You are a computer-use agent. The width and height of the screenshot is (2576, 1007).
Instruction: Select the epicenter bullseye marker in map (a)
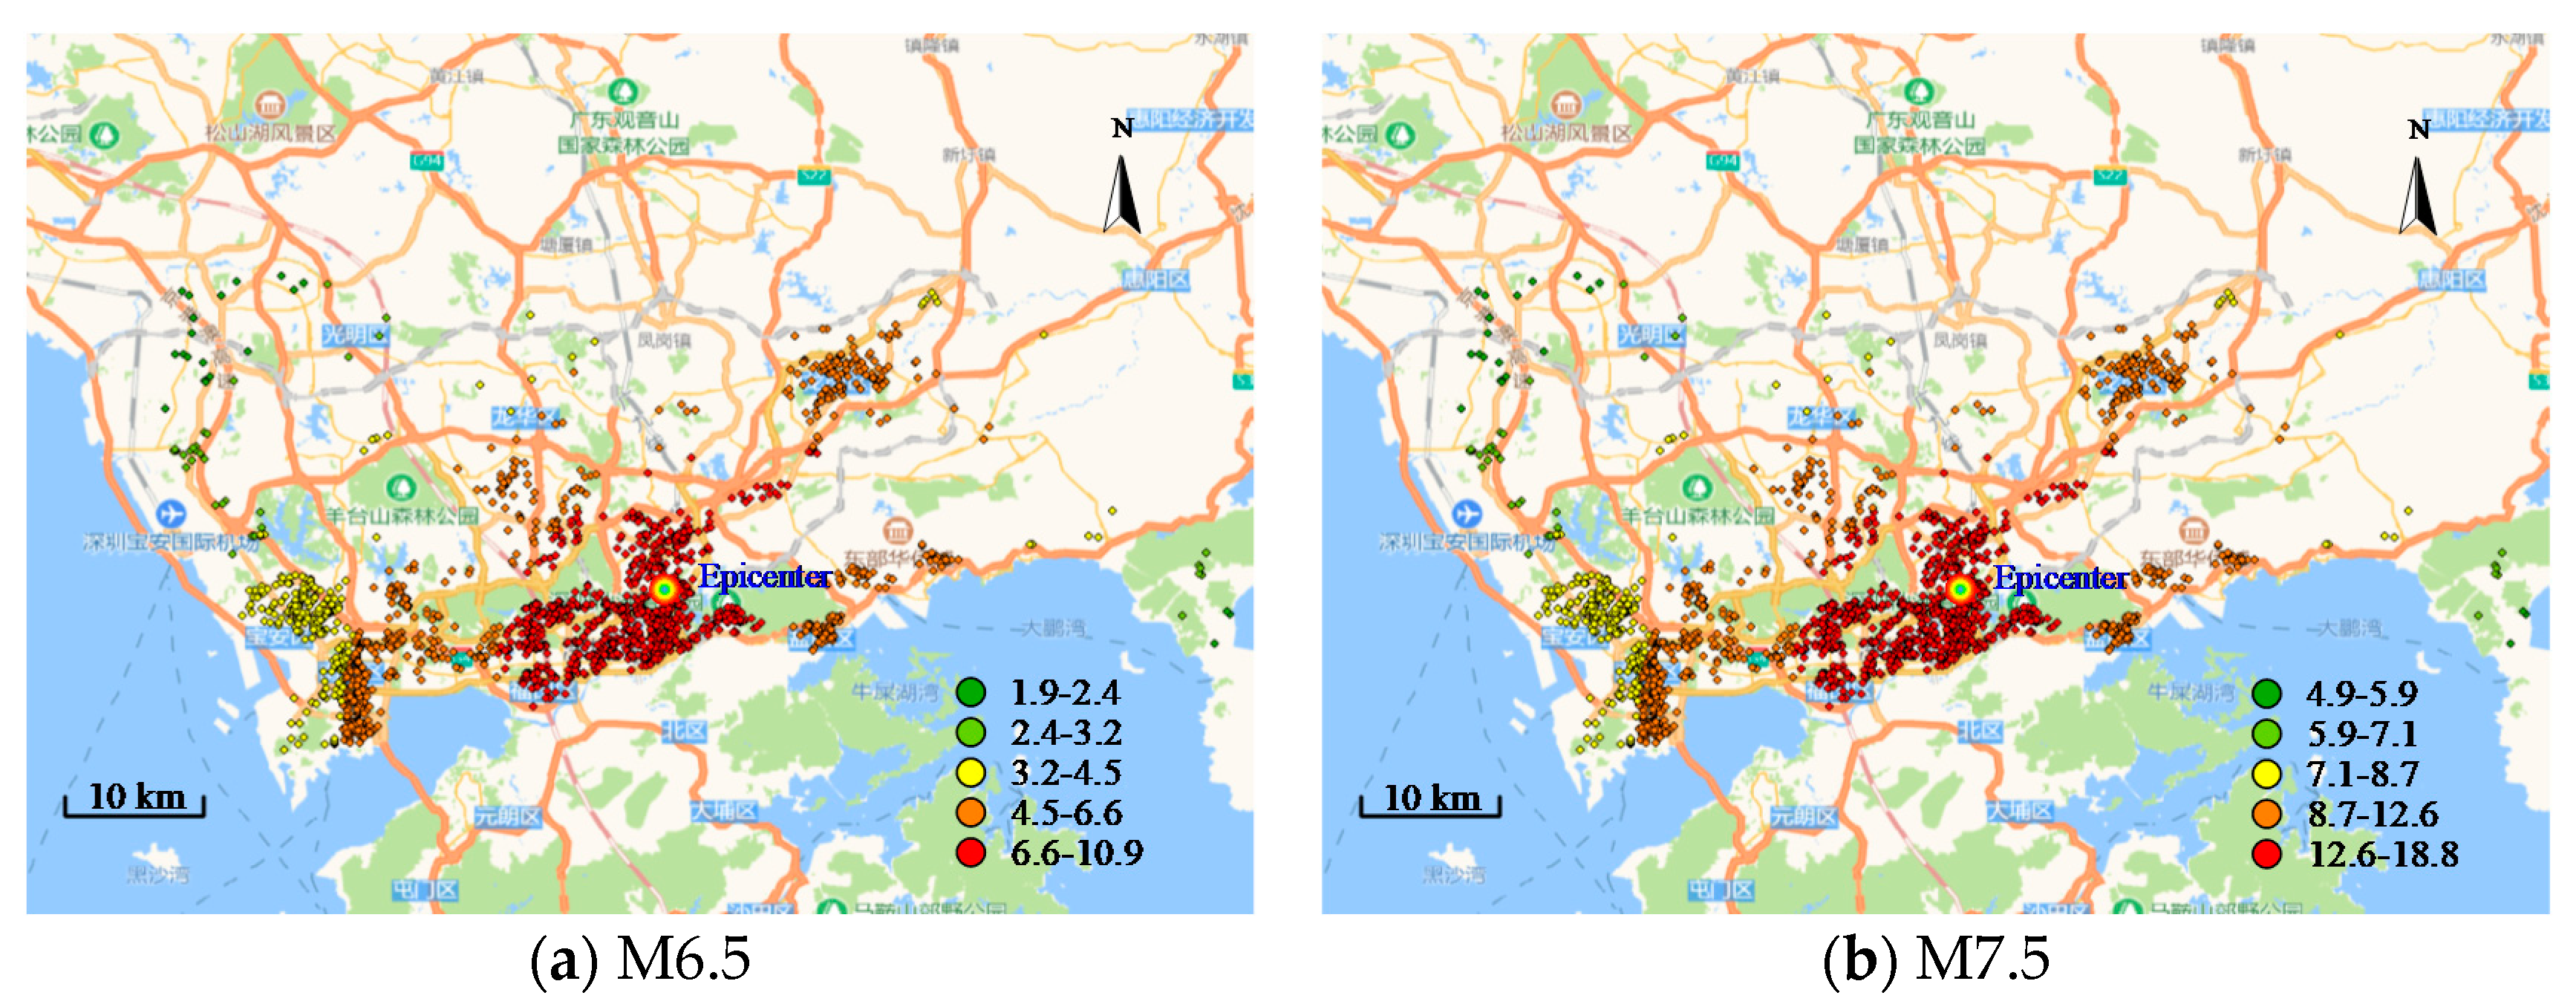pos(665,590)
